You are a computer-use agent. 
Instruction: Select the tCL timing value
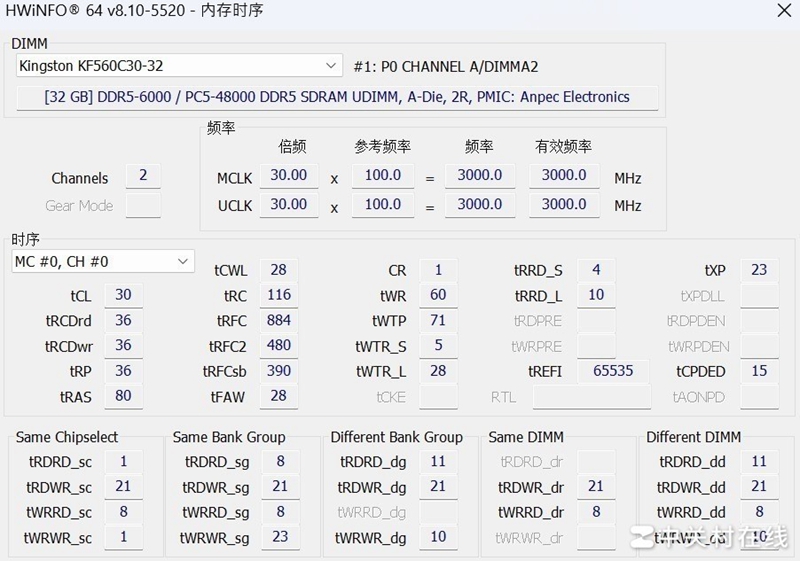(123, 295)
